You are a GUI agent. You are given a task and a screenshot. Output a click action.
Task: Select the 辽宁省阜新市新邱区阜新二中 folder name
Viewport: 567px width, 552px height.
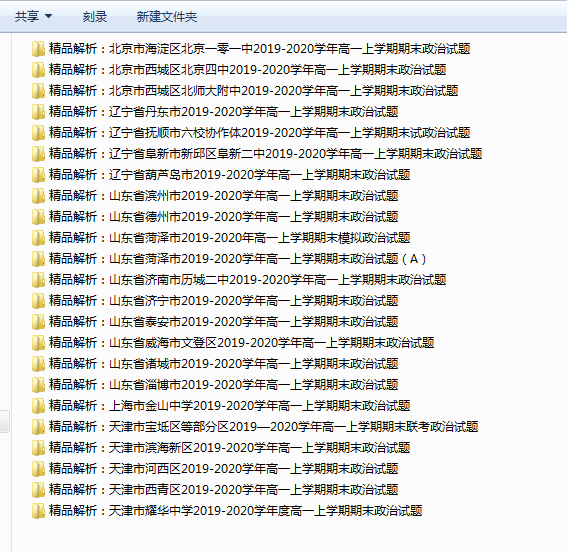click(265, 154)
